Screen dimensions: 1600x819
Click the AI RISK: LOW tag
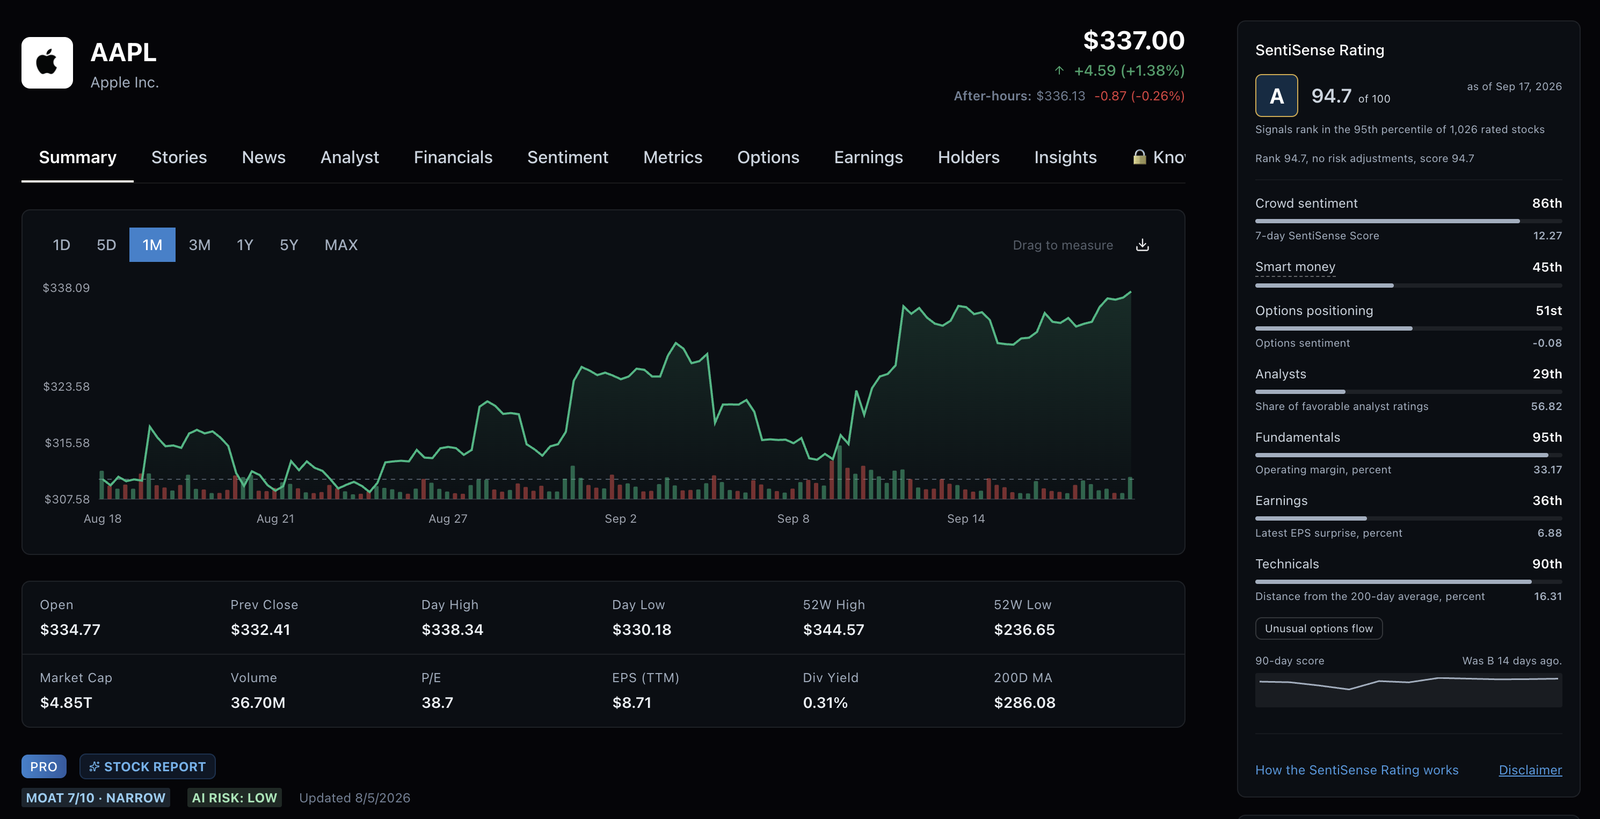click(234, 798)
